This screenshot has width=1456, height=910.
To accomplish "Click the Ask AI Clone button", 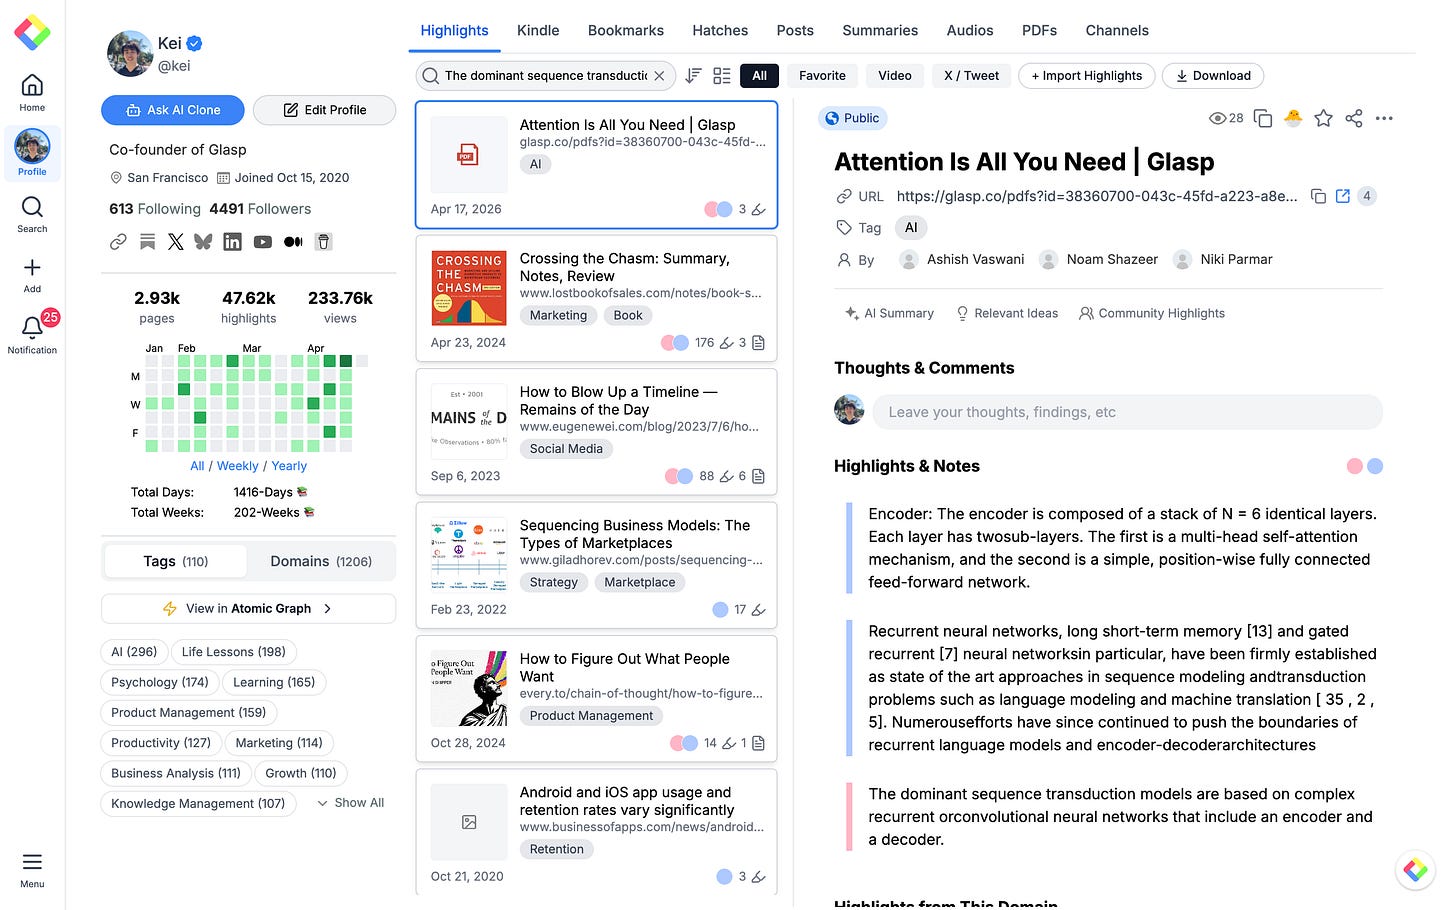I will 173,110.
